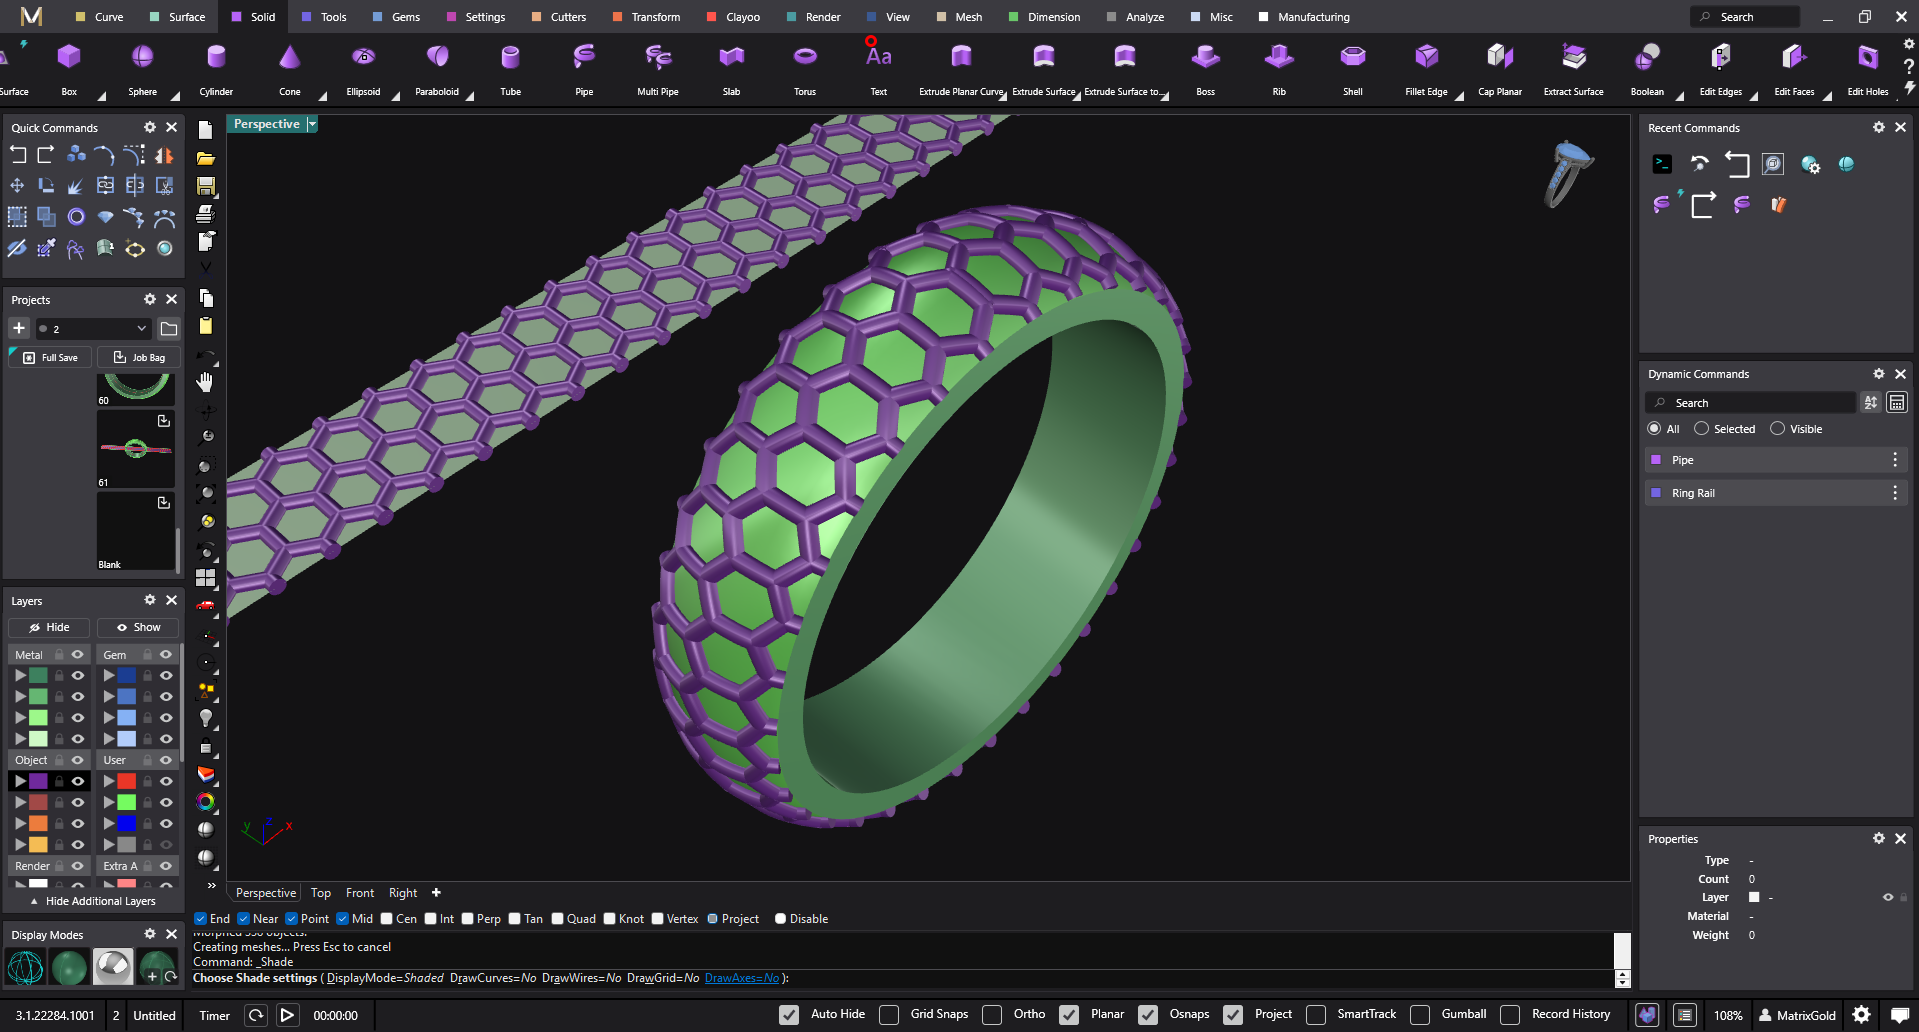Select the red User layer color swatch
The width and height of the screenshot is (1919, 1032).
(x=127, y=781)
